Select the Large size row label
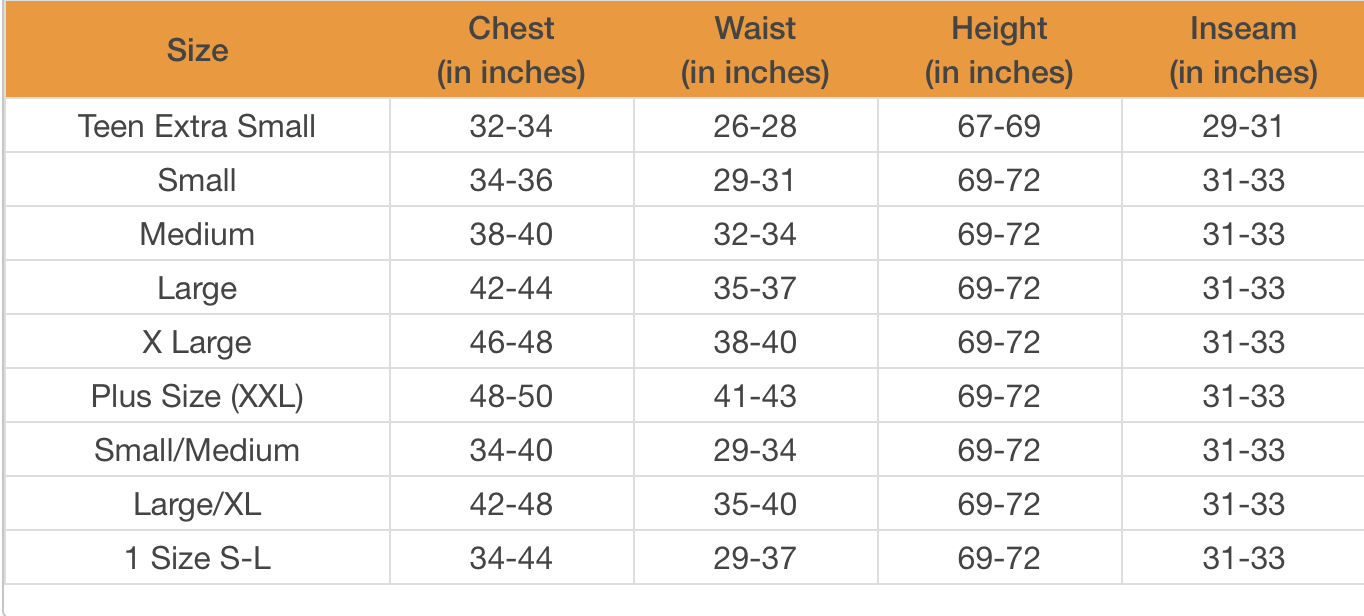The height and width of the screenshot is (616, 1364). tap(197, 288)
